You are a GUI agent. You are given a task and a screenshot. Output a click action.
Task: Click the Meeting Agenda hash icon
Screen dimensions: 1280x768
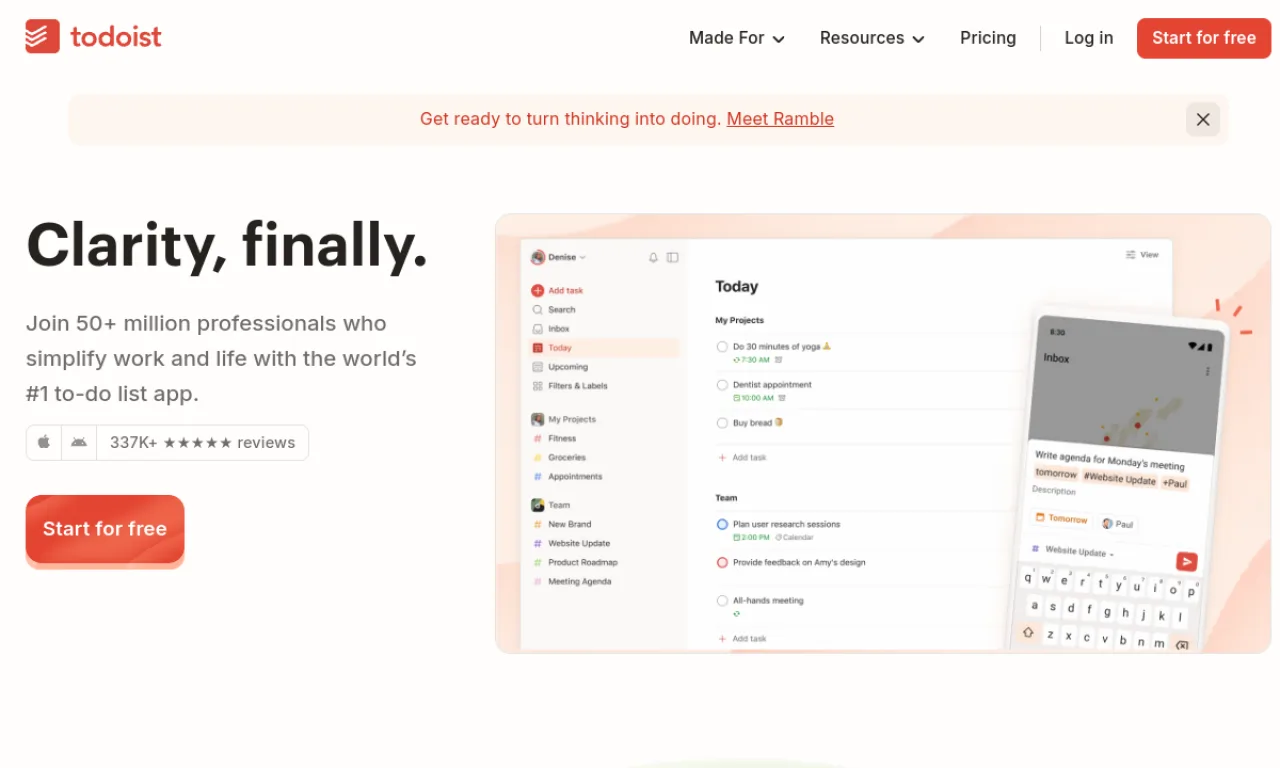point(538,581)
